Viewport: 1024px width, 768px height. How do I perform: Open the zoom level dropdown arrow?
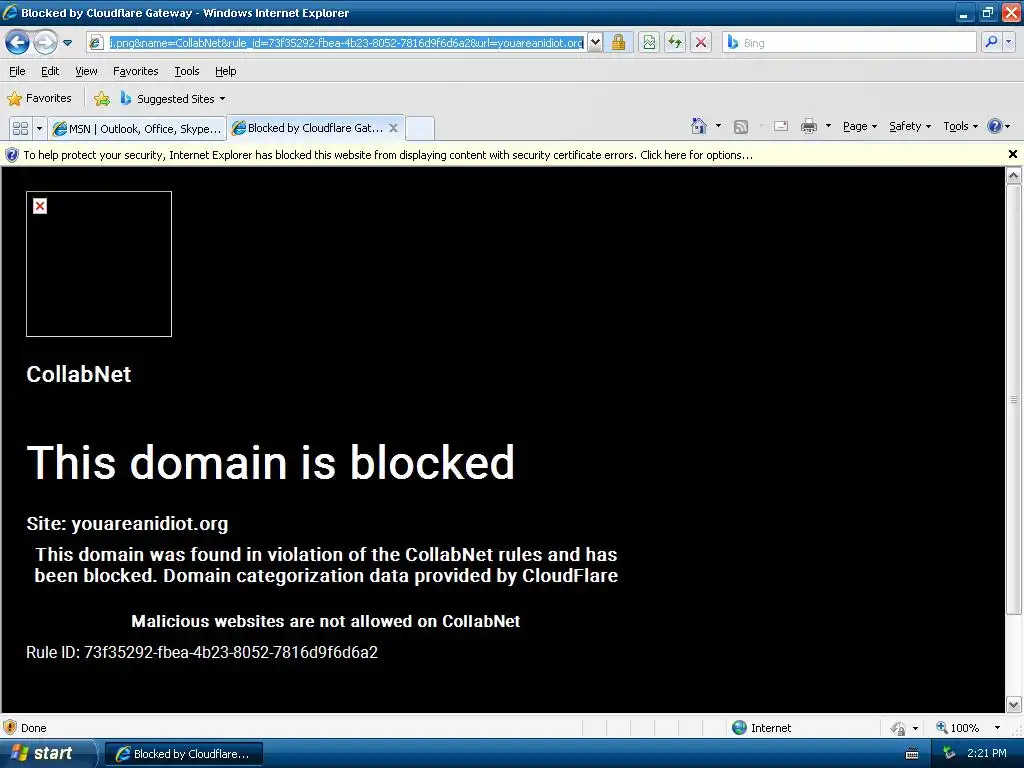pos(997,728)
